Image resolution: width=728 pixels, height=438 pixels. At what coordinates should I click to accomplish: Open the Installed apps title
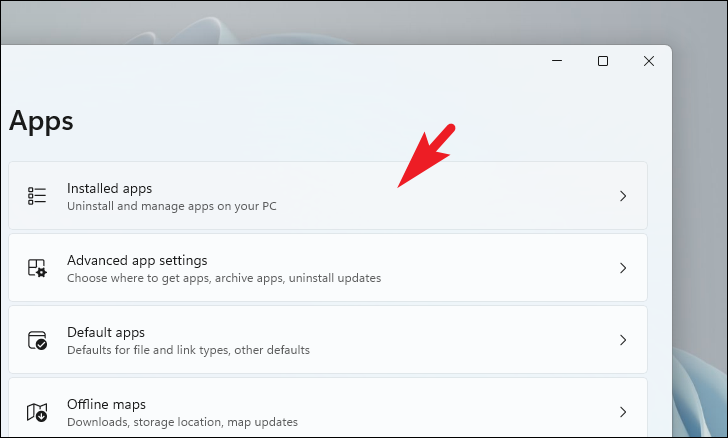[x=110, y=189]
